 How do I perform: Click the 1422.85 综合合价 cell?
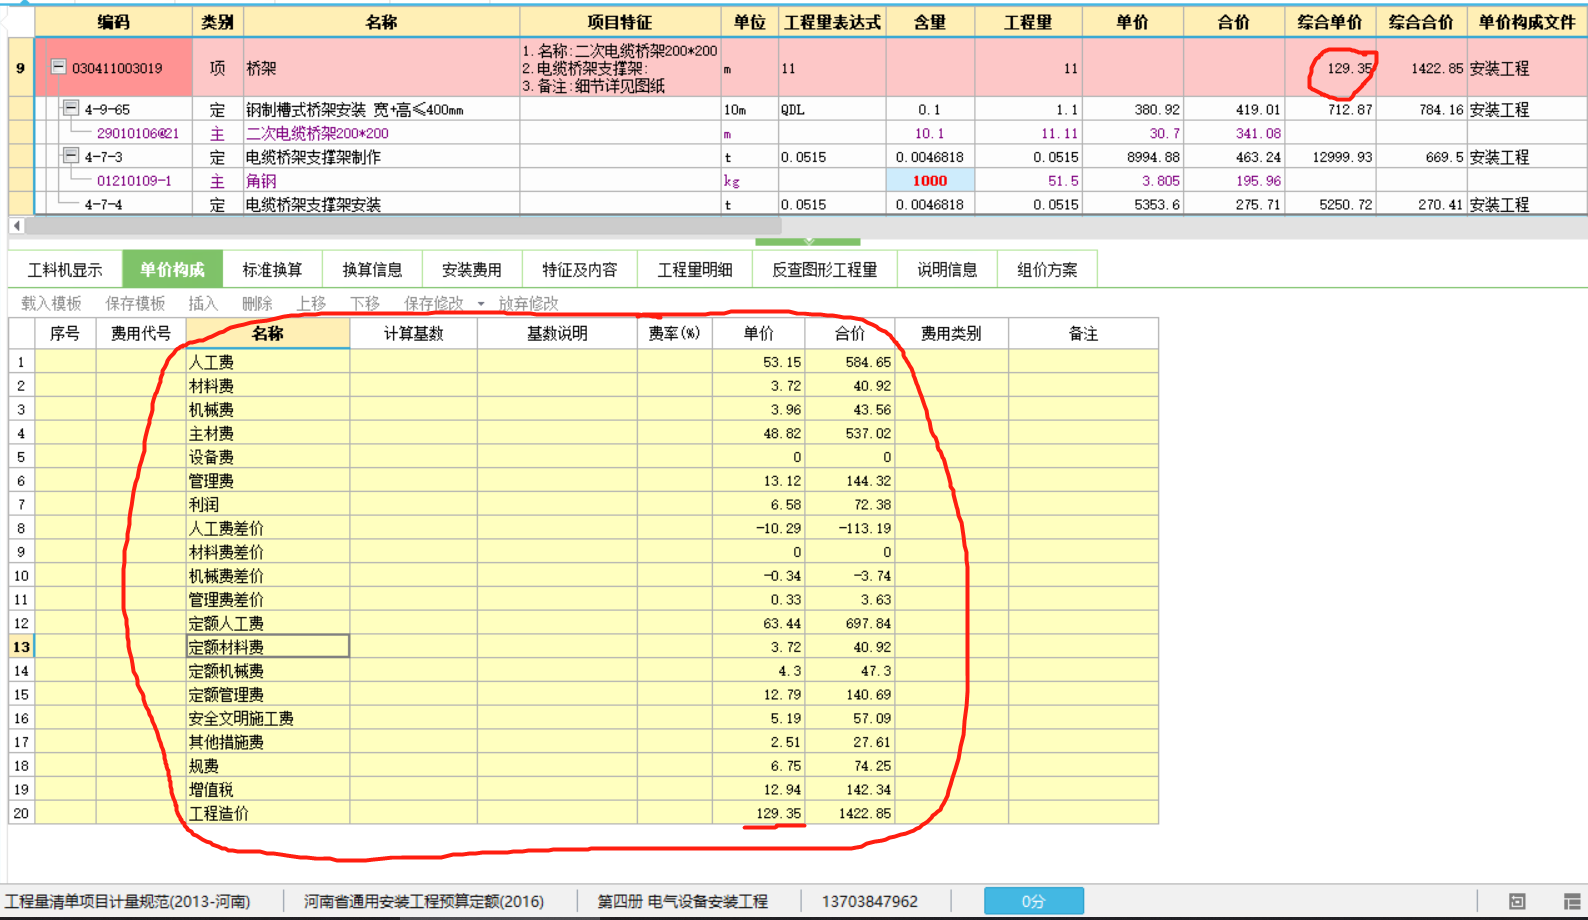pyautogui.click(x=1421, y=68)
